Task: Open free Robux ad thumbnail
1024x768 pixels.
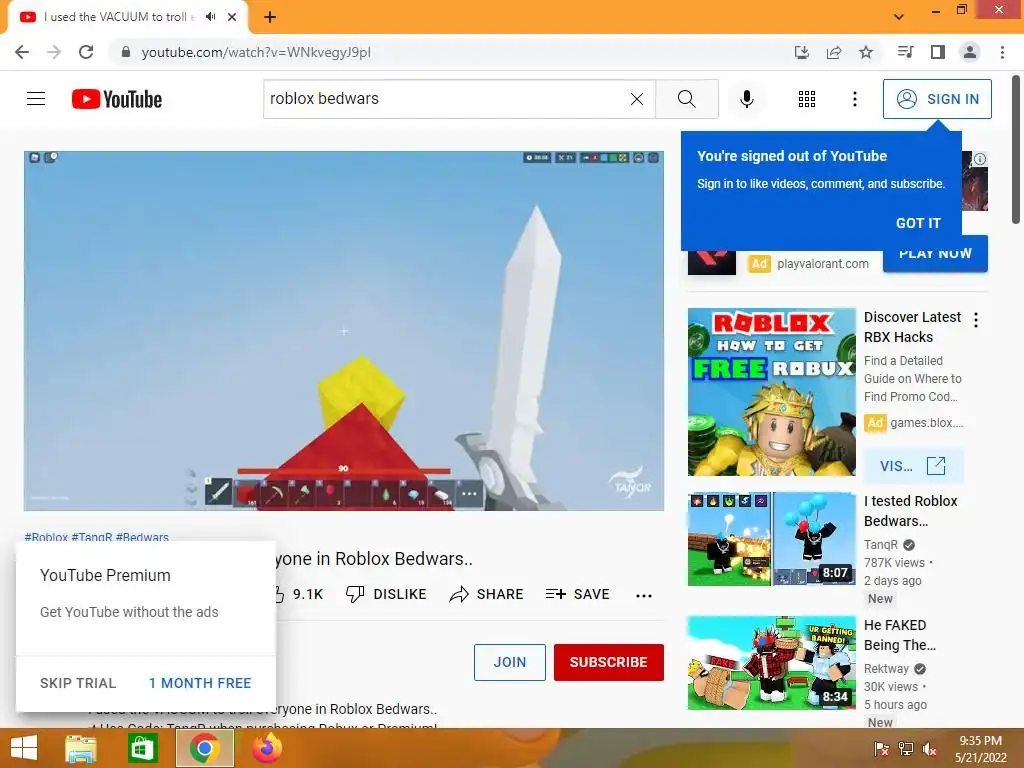Action: (772, 392)
